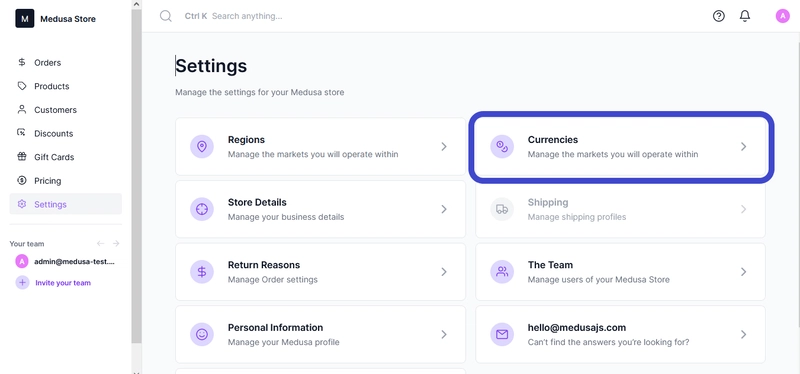Click the search magnifier icon
Viewport: 800px width, 374px height.
[166, 16]
